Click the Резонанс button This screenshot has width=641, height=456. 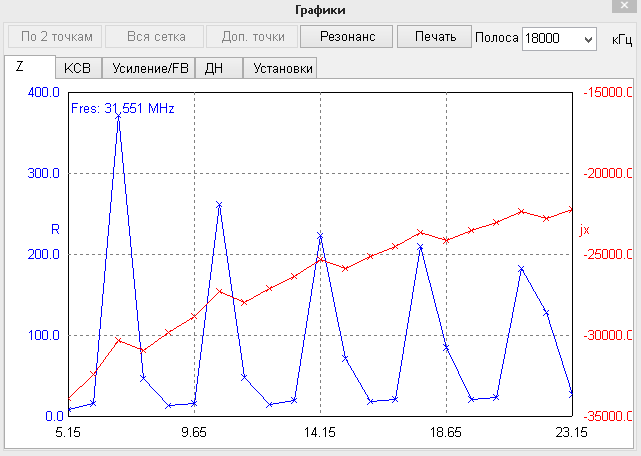pyautogui.click(x=347, y=37)
